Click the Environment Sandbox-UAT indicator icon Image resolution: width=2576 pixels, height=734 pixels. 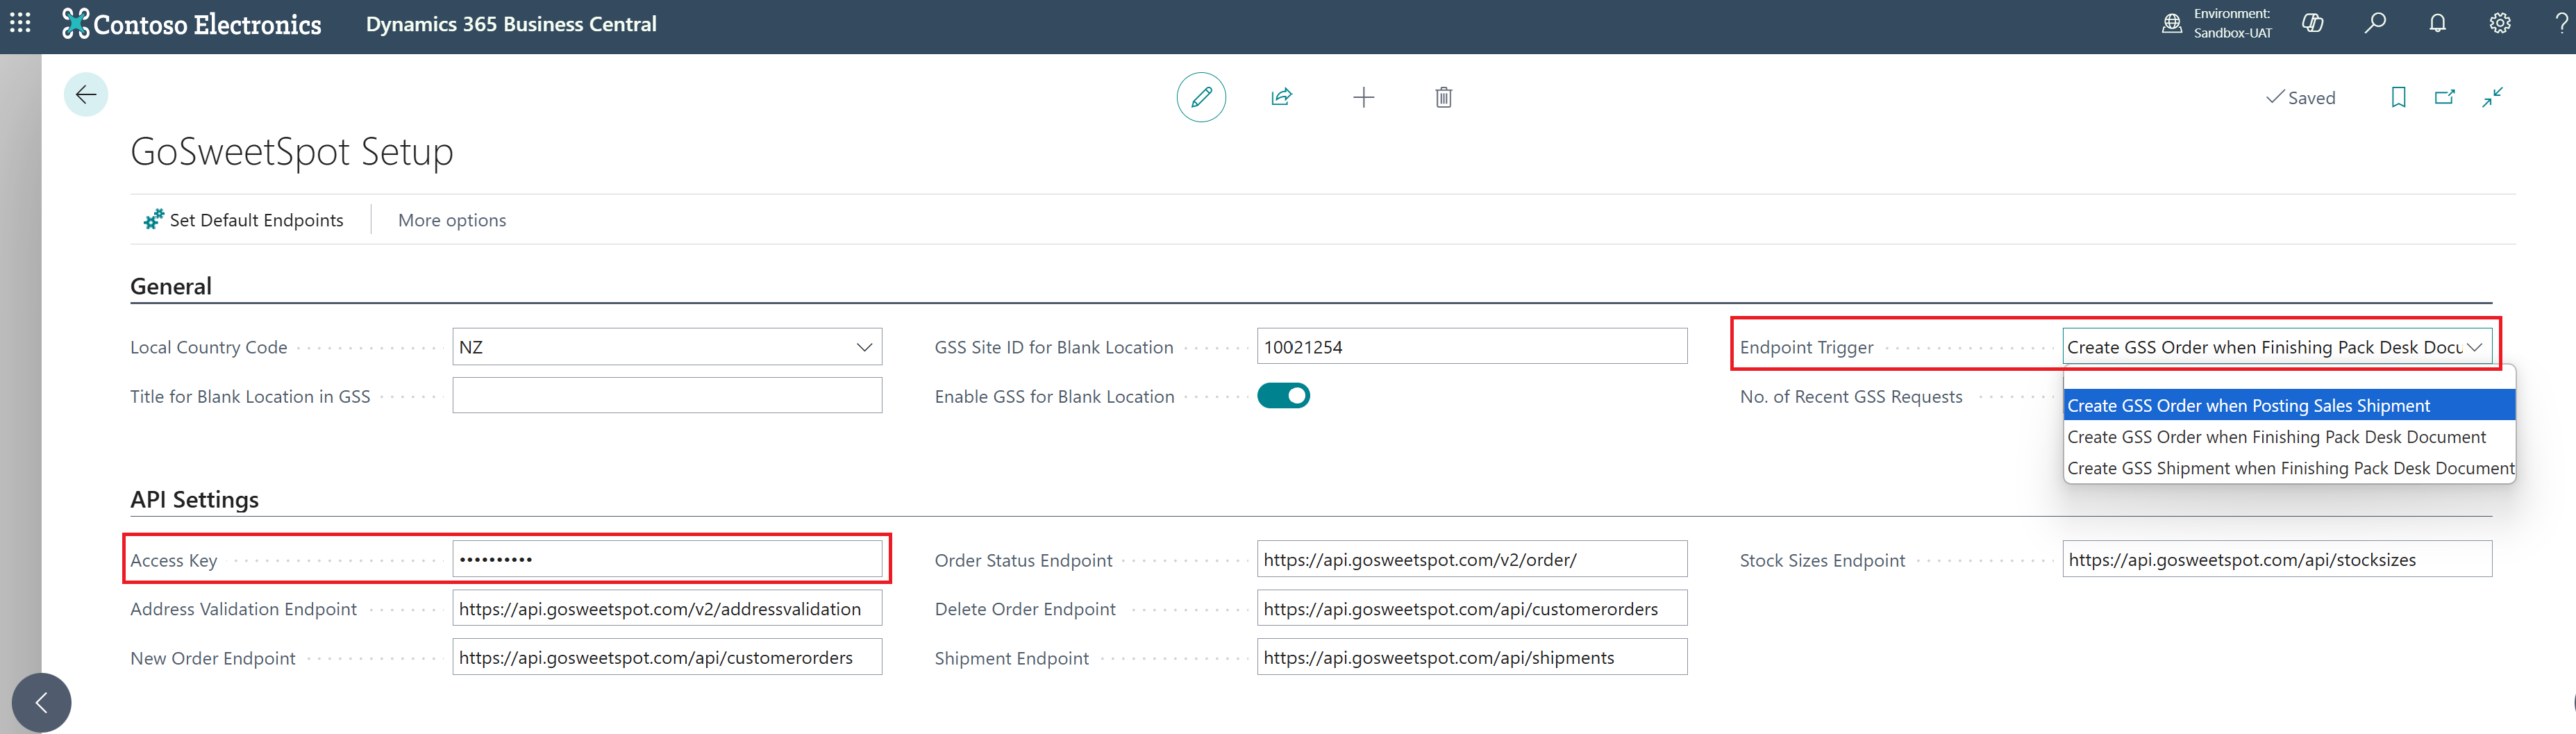pyautogui.click(x=2172, y=23)
